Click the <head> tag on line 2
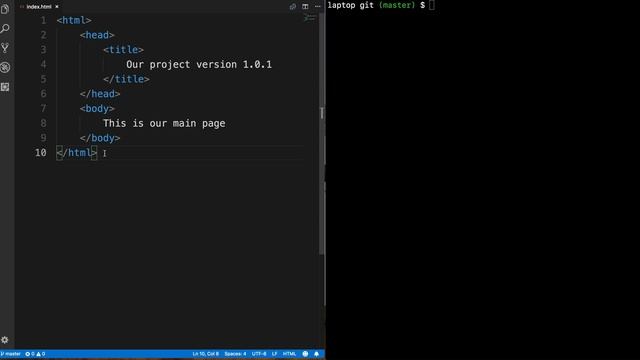 point(97,35)
